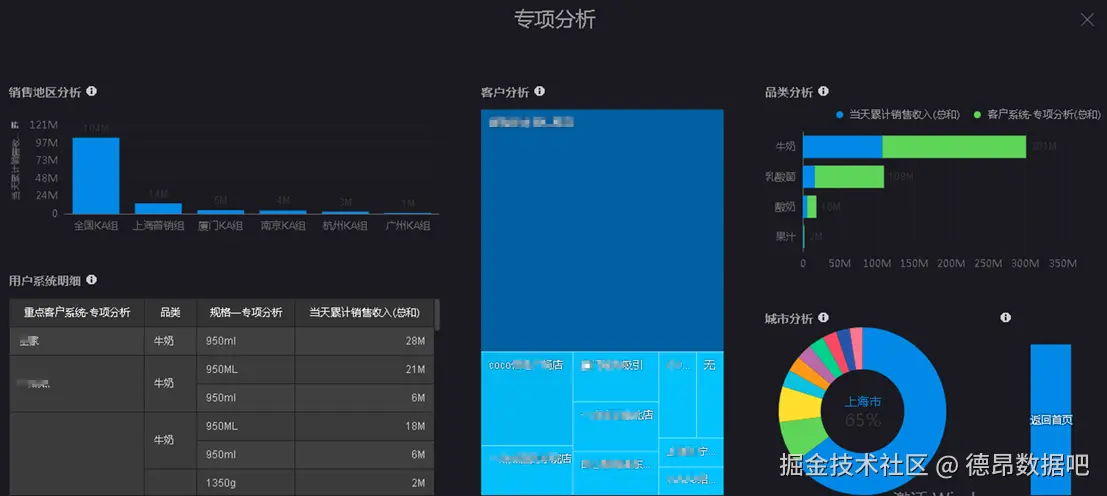Click the info icon beside 客户分析
The image size is (1107, 496).
tap(539, 92)
